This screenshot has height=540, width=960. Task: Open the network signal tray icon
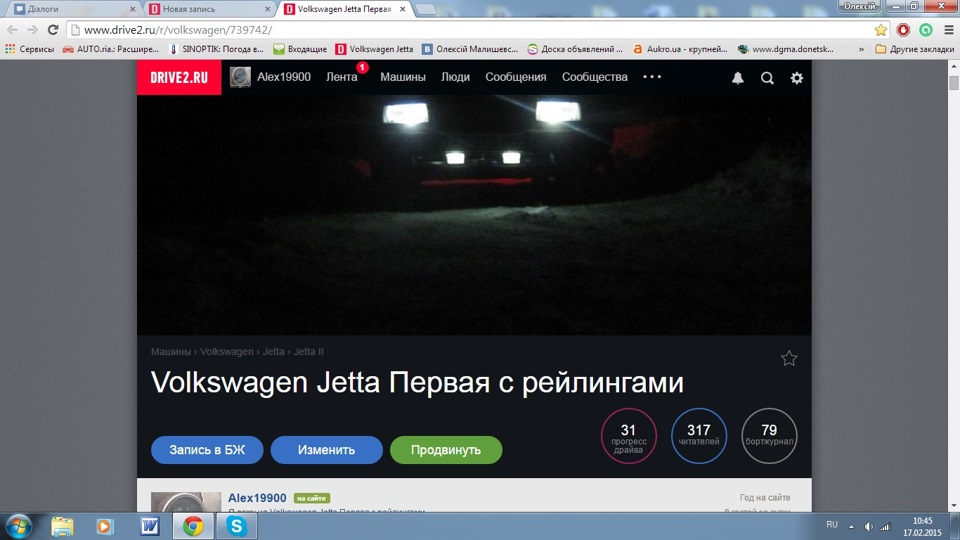point(885,526)
